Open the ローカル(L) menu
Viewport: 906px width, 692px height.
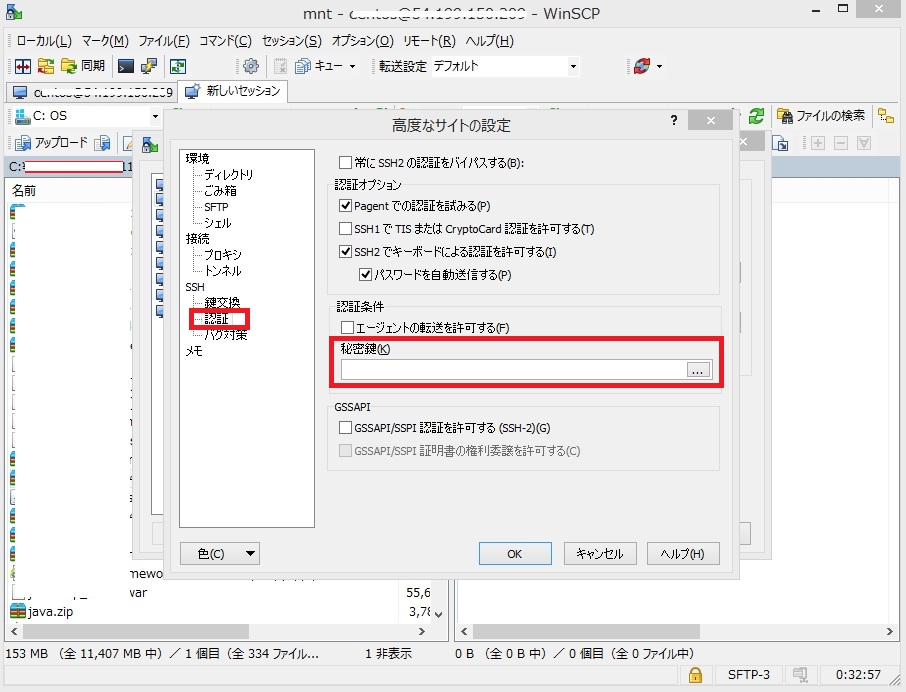pos(44,41)
